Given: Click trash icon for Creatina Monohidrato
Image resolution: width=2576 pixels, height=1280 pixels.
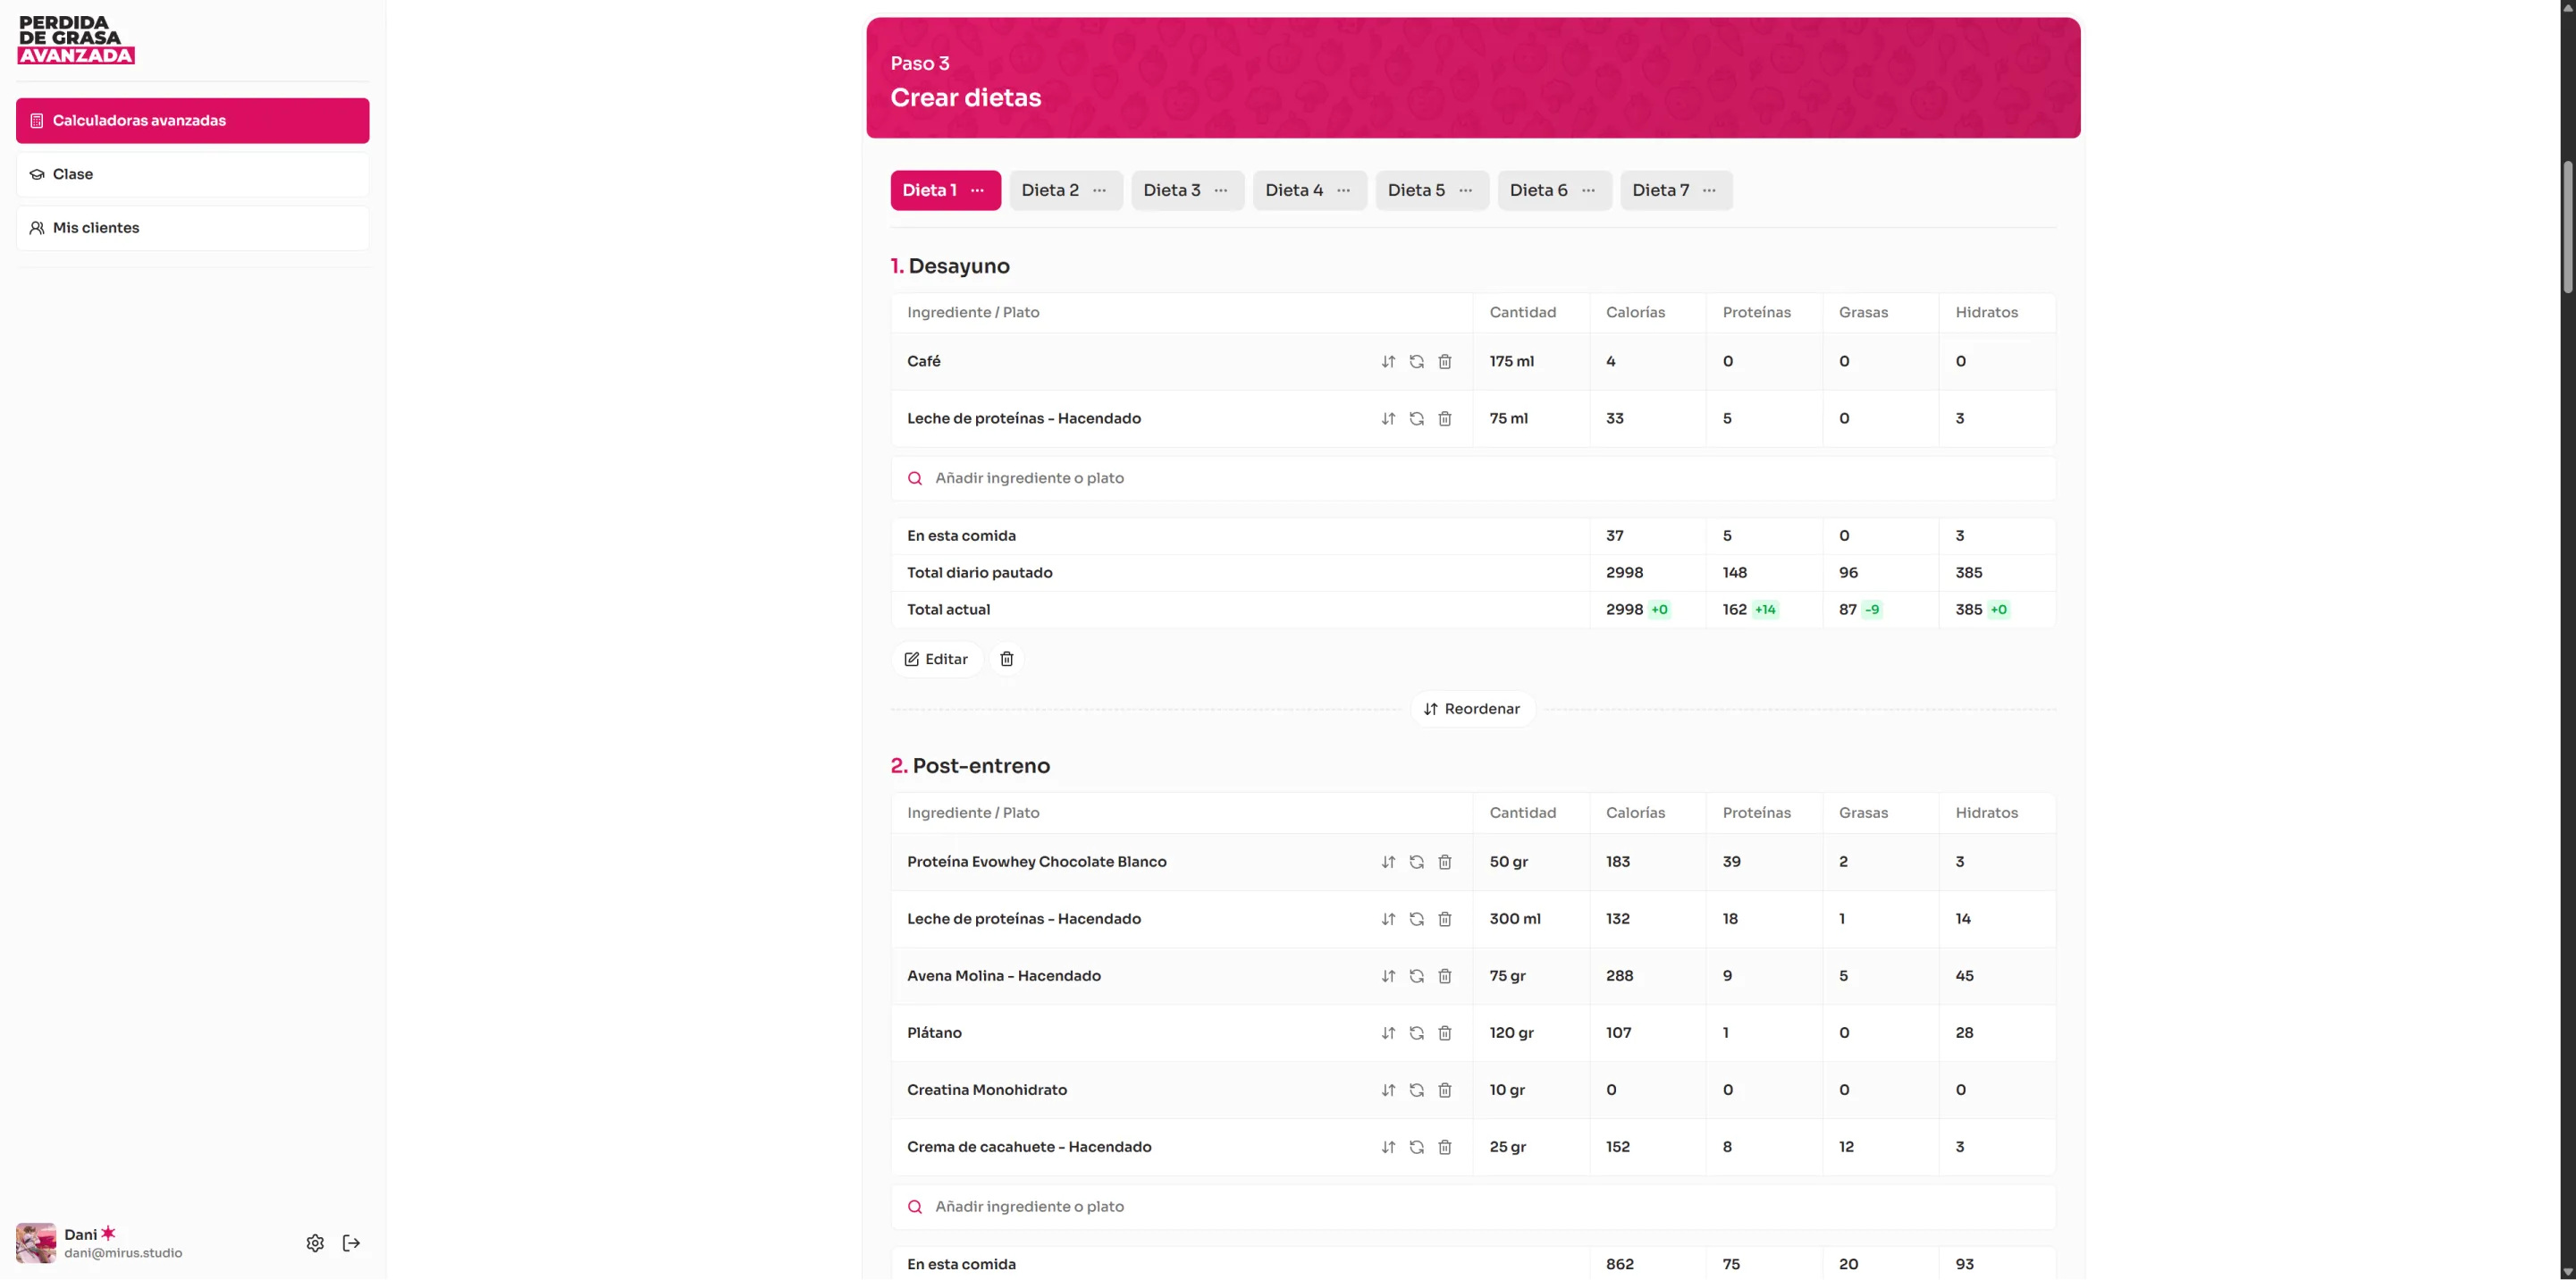Looking at the screenshot, I should tap(1444, 1090).
